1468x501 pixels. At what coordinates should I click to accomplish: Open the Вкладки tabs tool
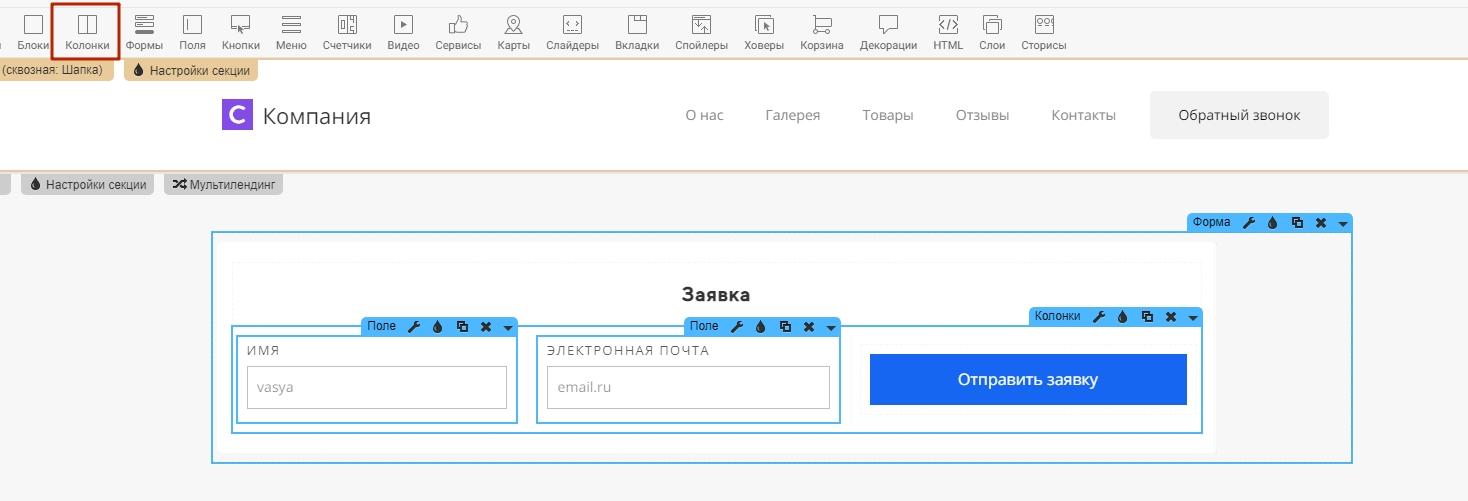coord(637,32)
